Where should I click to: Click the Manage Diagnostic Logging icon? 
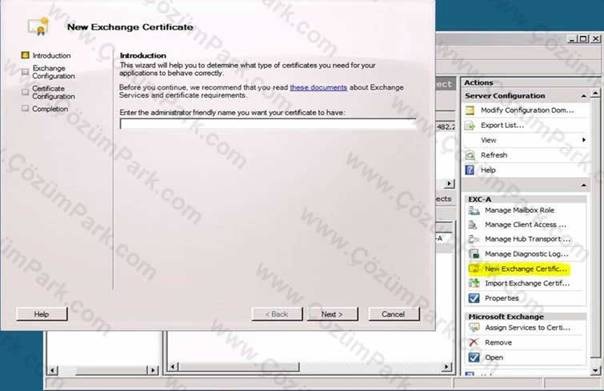pyautogui.click(x=474, y=254)
